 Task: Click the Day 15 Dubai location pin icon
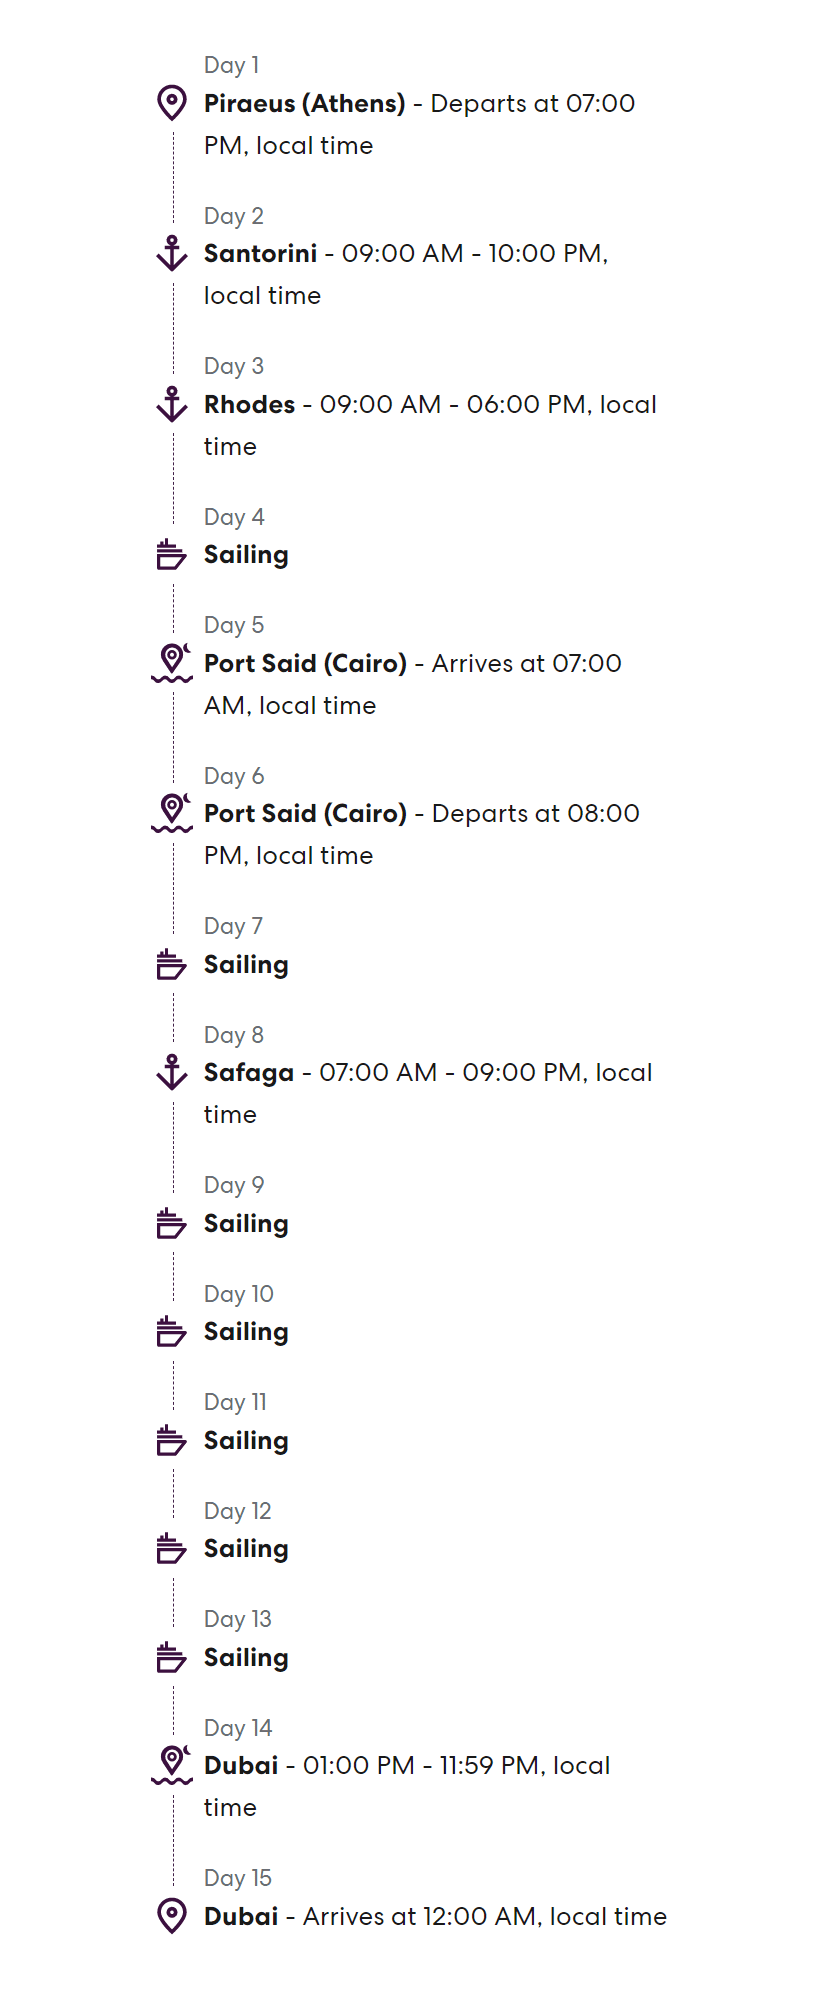172,1916
